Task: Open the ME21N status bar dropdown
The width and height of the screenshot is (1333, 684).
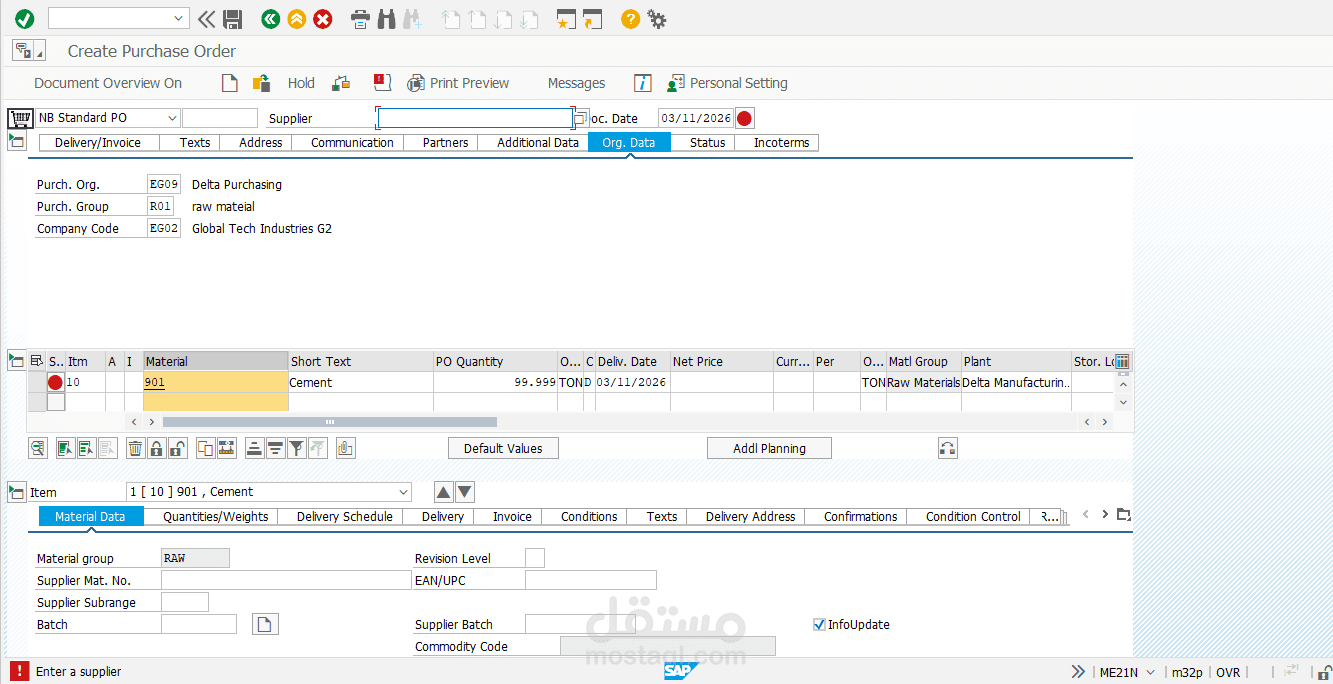Action: coord(1151,672)
